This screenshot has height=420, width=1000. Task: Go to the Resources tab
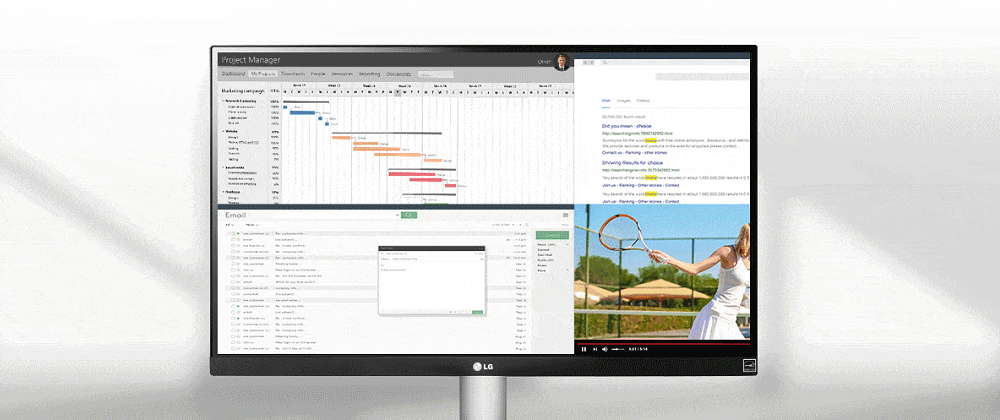coord(342,74)
